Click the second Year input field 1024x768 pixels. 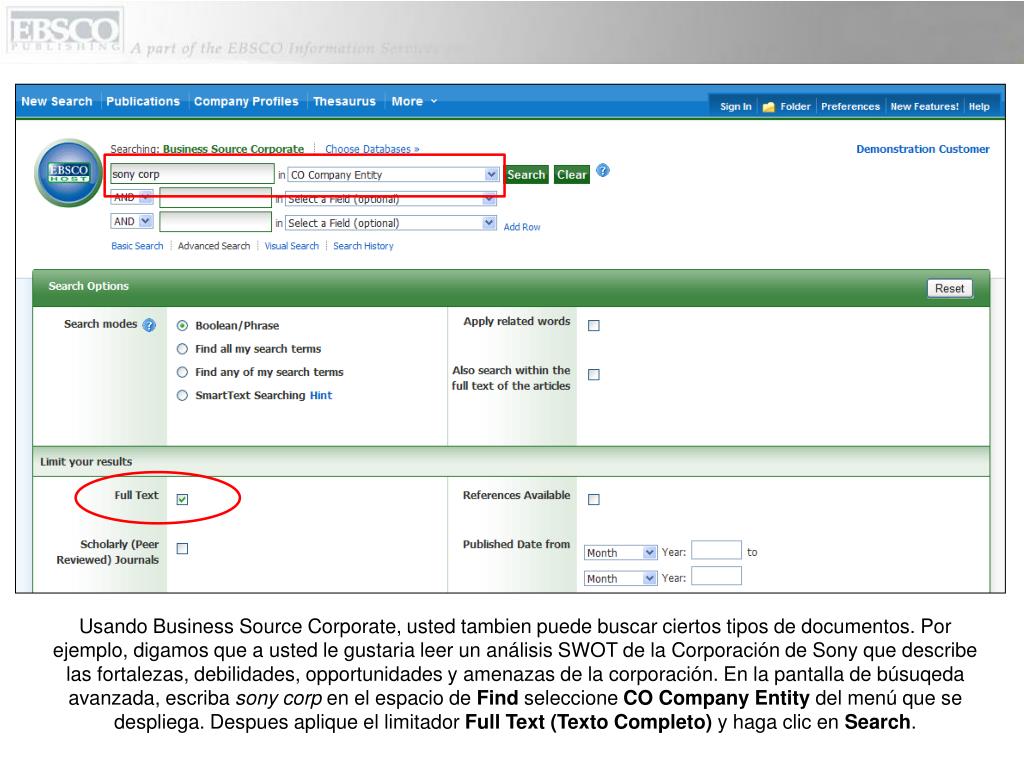point(716,576)
